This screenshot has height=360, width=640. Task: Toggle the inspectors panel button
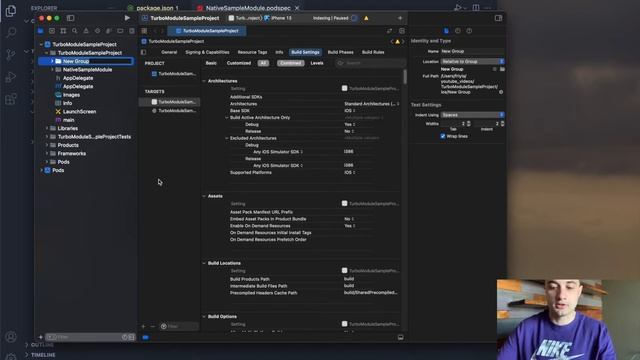coord(498,18)
